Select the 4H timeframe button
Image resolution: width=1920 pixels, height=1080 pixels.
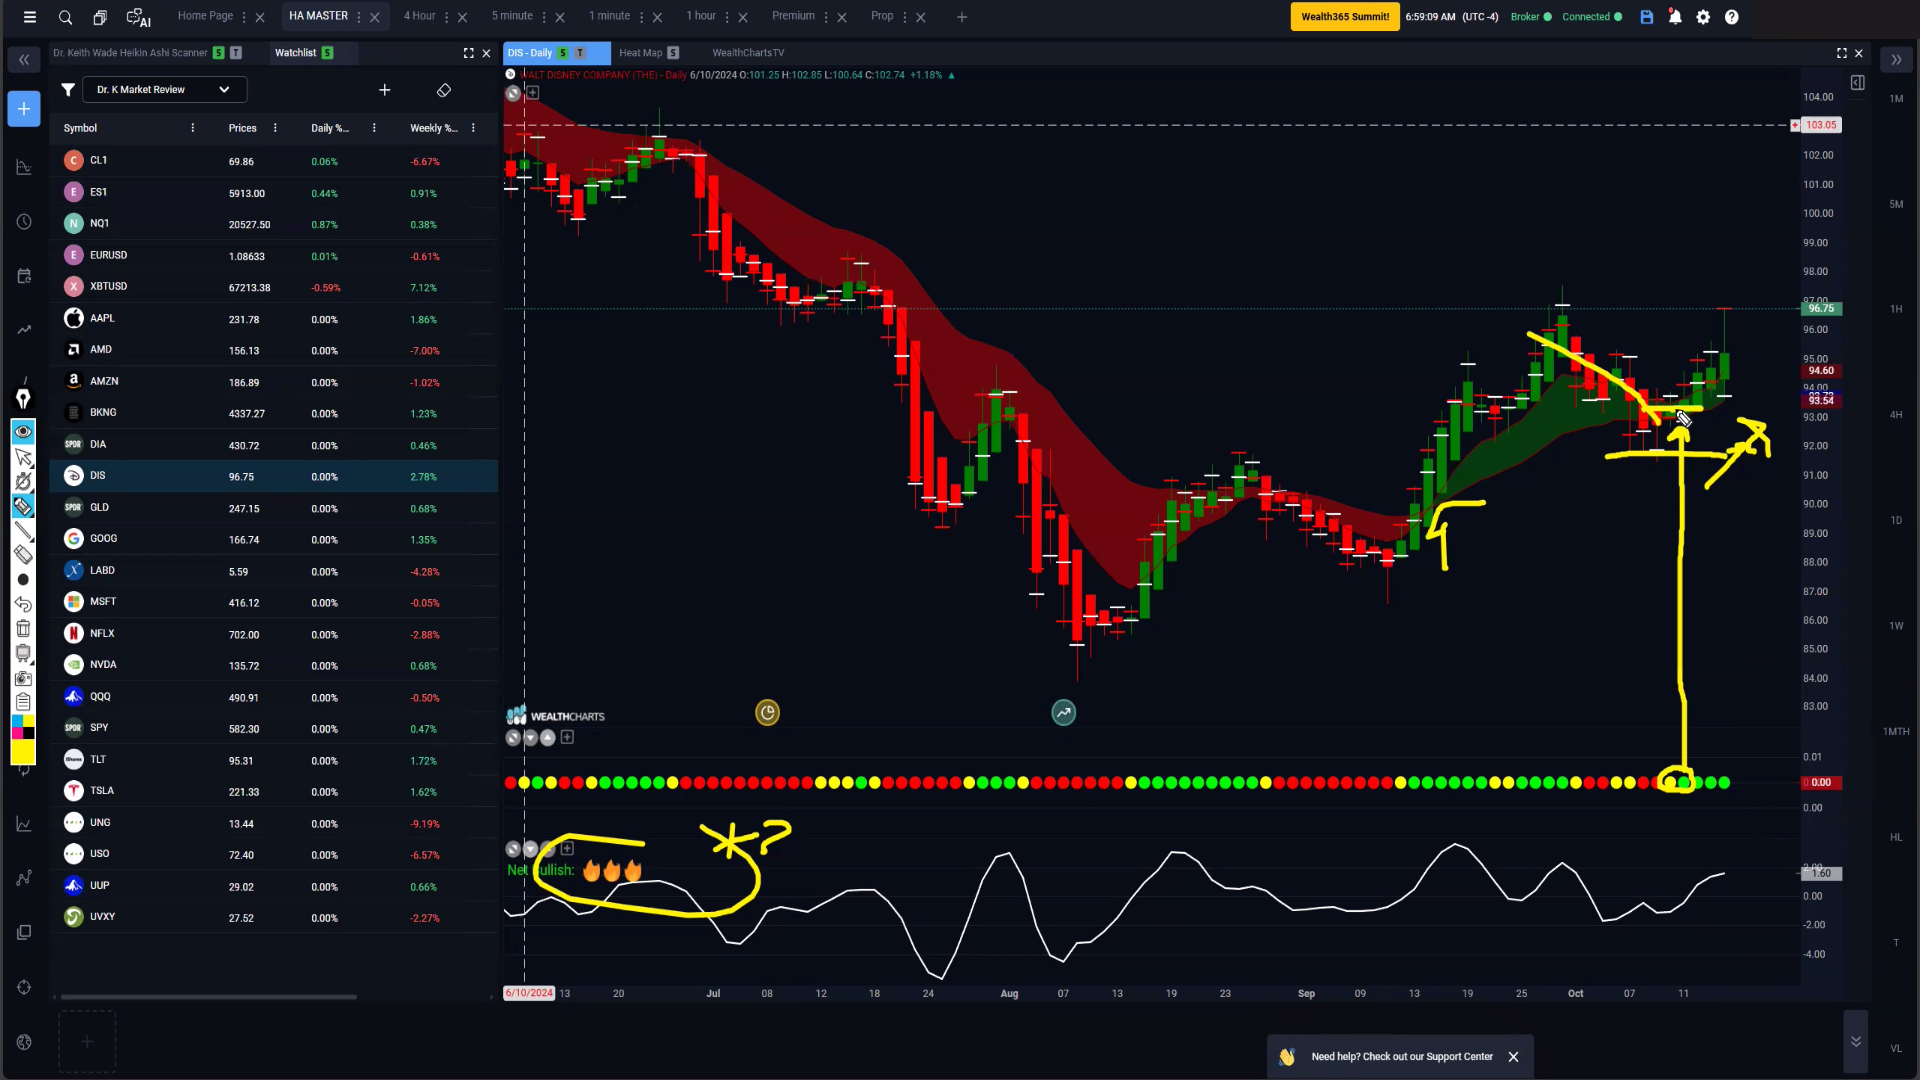(x=1896, y=415)
